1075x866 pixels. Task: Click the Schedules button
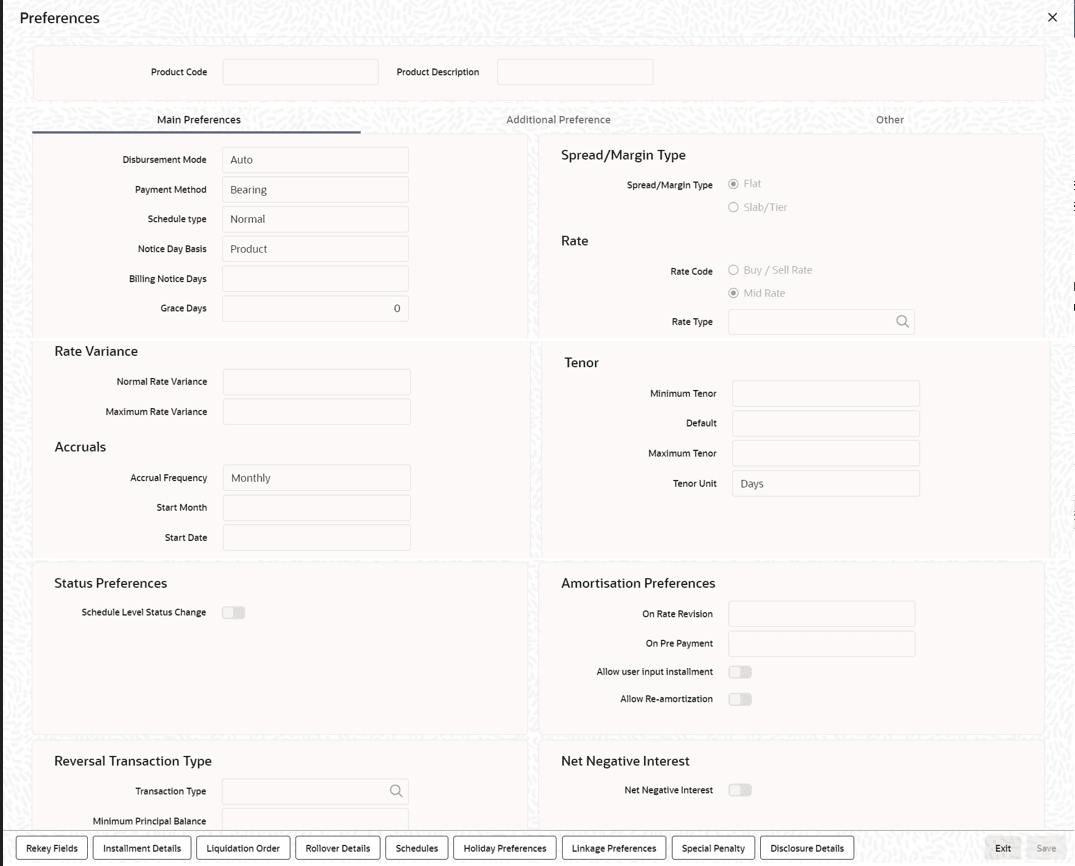[417, 848]
